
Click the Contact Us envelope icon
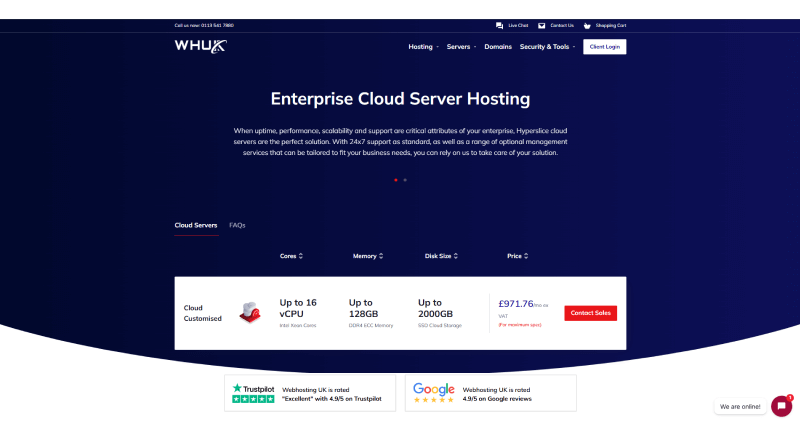(x=542, y=25)
